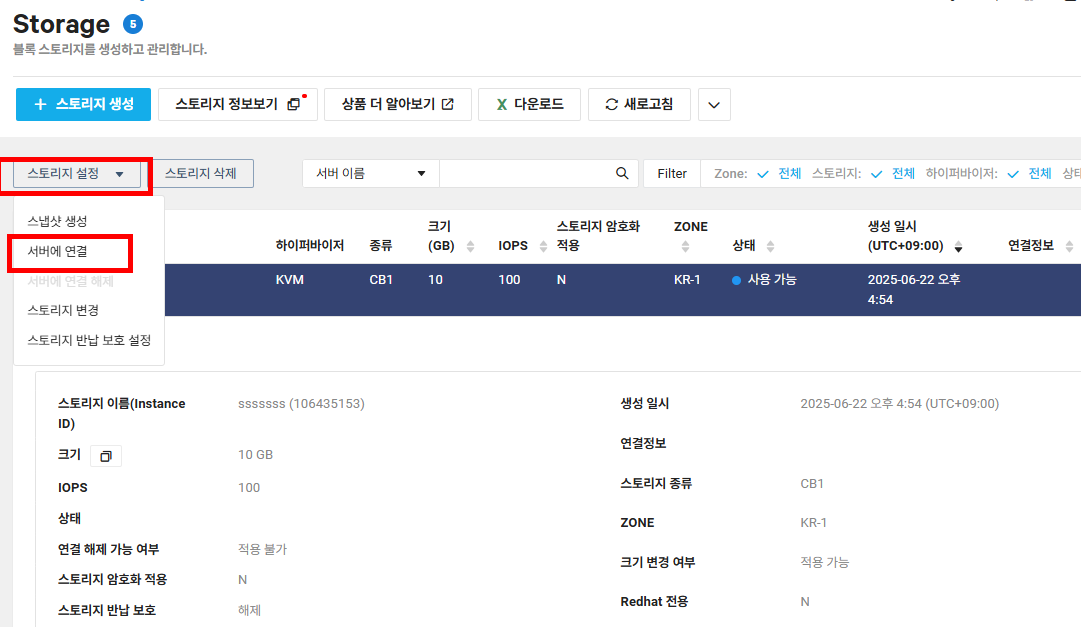The image size is (1081, 627).
Task: Click the copy icon beside 크기 label
Action: click(106, 456)
